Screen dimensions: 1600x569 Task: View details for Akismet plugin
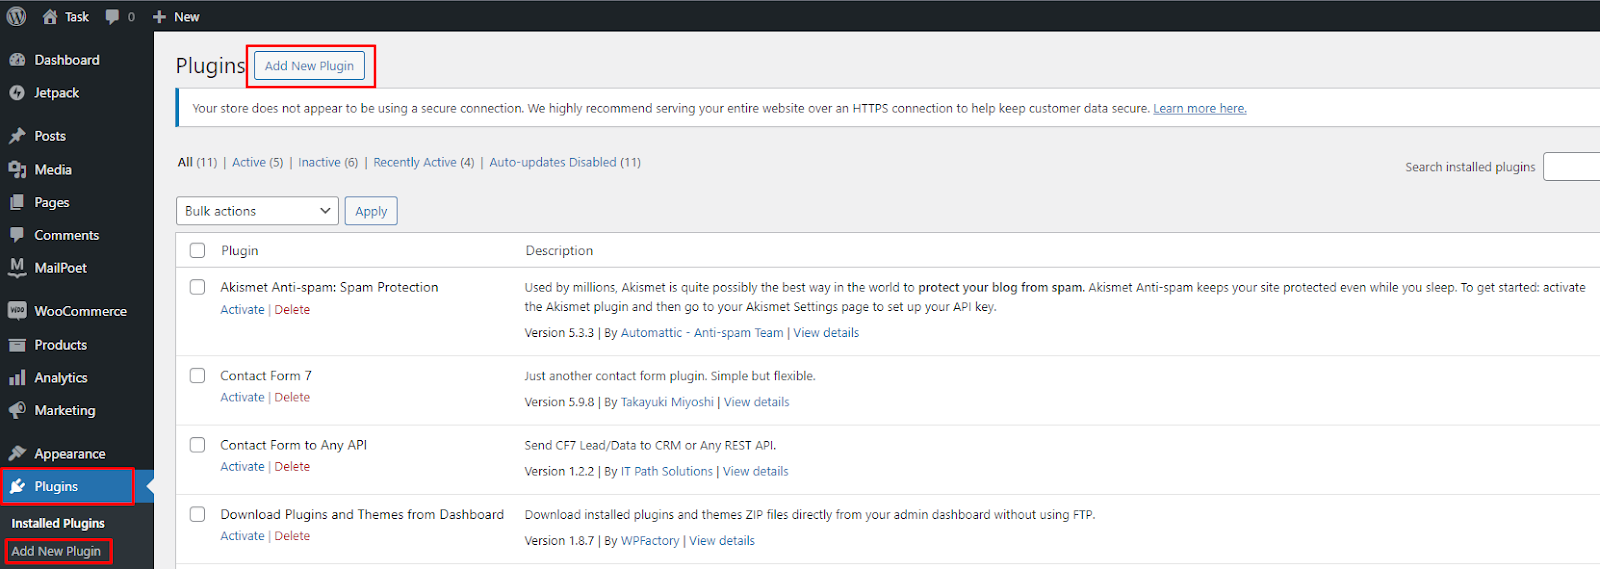click(826, 333)
